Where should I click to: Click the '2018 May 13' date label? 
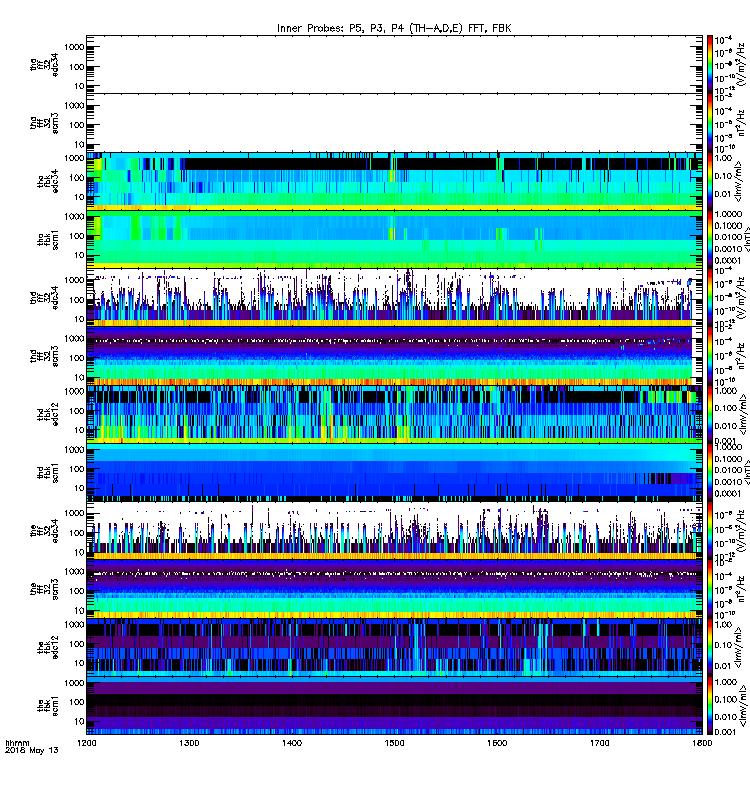pyautogui.click(x=32, y=750)
